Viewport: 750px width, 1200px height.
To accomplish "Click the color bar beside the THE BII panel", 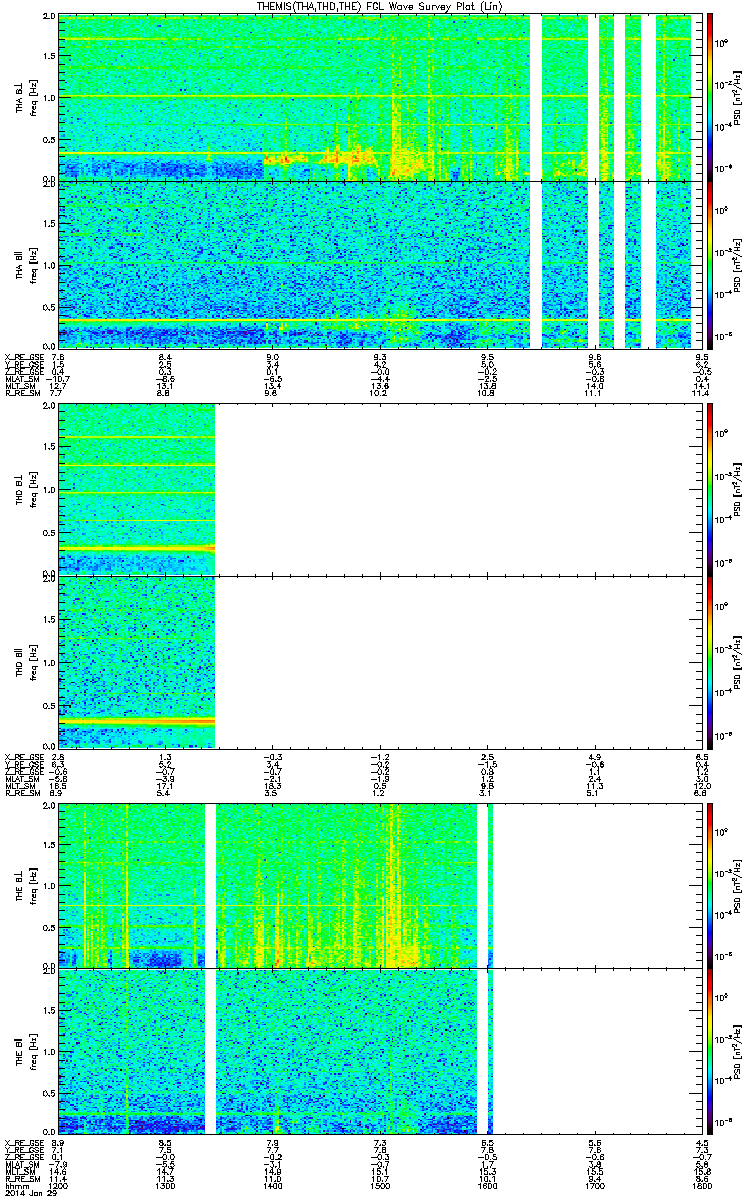I will click(711, 1050).
